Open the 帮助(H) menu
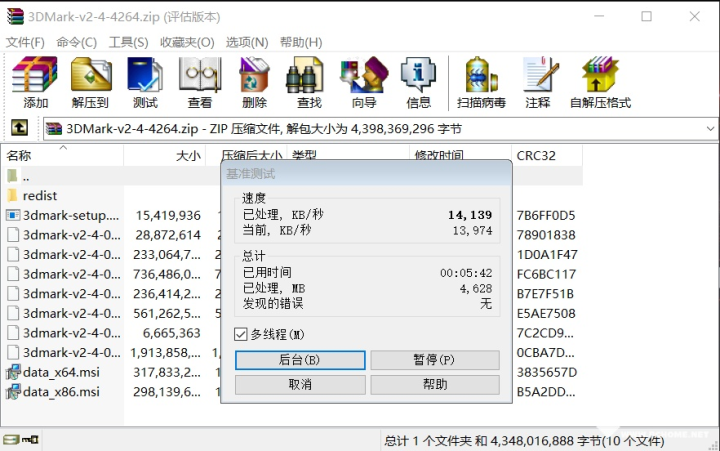The height and width of the screenshot is (451, 720). 301,42
